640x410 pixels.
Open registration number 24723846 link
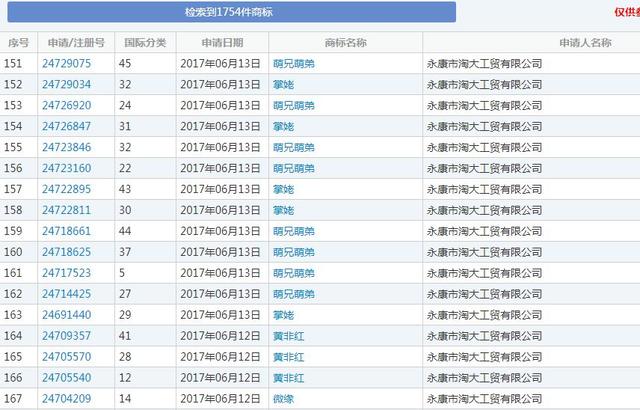(66, 147)
